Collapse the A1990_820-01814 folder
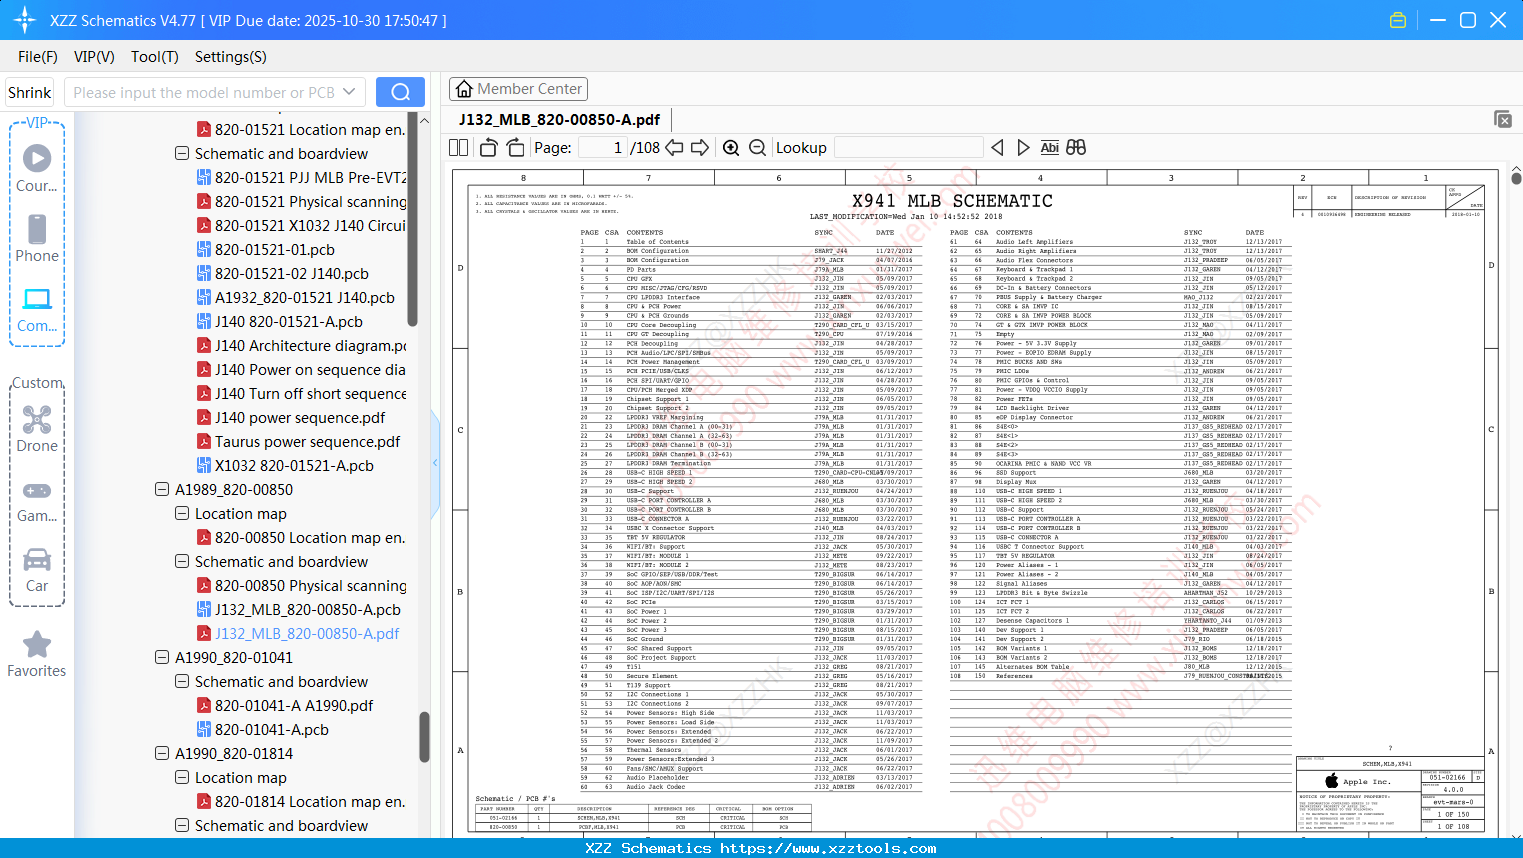The height and width of the screenshot is (858, 1523). tap(162, 754)
